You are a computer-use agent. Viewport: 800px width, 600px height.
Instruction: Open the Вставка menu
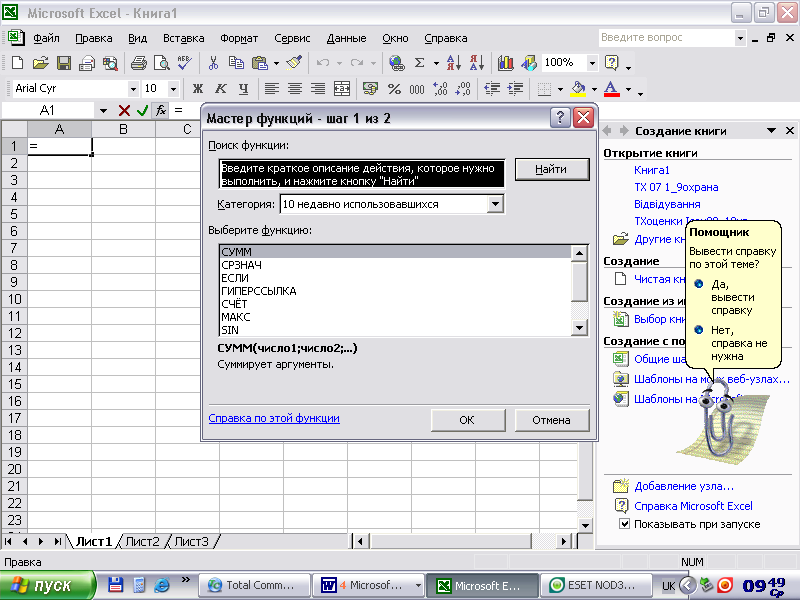click(x=184, y=38)
